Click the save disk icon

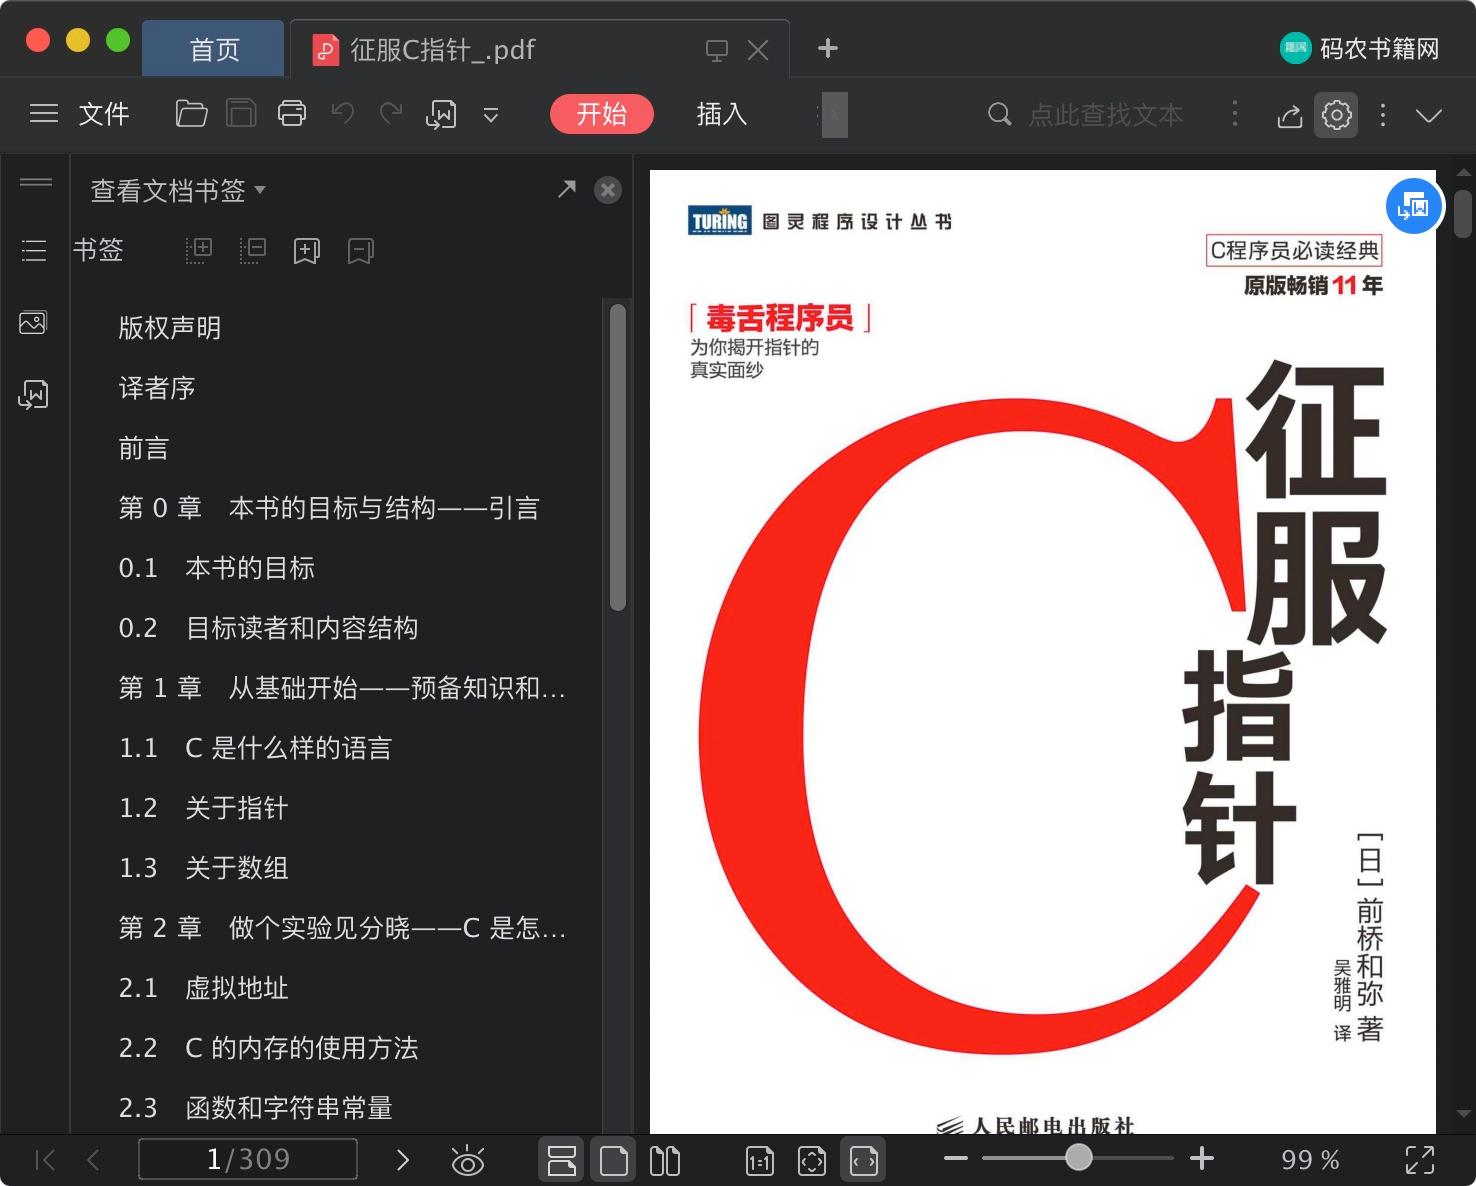pos(241,114)
